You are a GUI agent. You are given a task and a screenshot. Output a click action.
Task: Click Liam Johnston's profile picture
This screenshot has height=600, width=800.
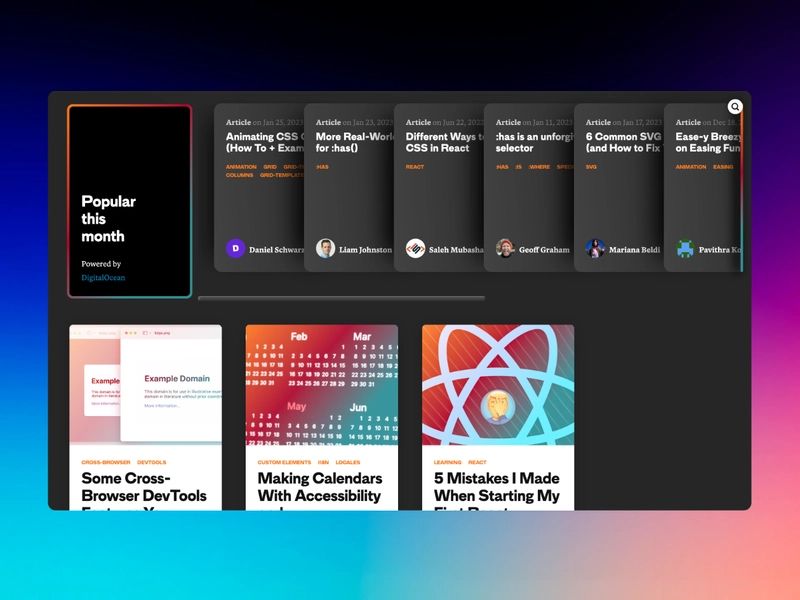[323, 248]
